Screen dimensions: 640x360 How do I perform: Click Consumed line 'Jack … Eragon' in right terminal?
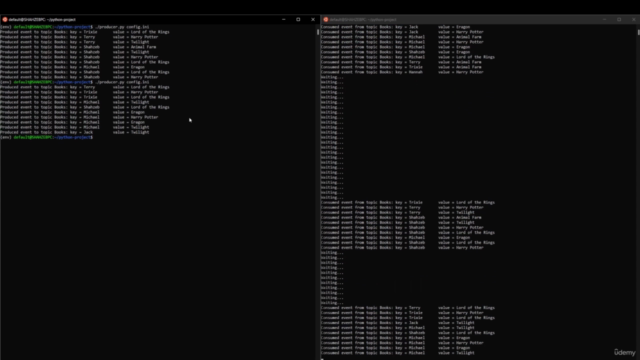coord(395,27)
